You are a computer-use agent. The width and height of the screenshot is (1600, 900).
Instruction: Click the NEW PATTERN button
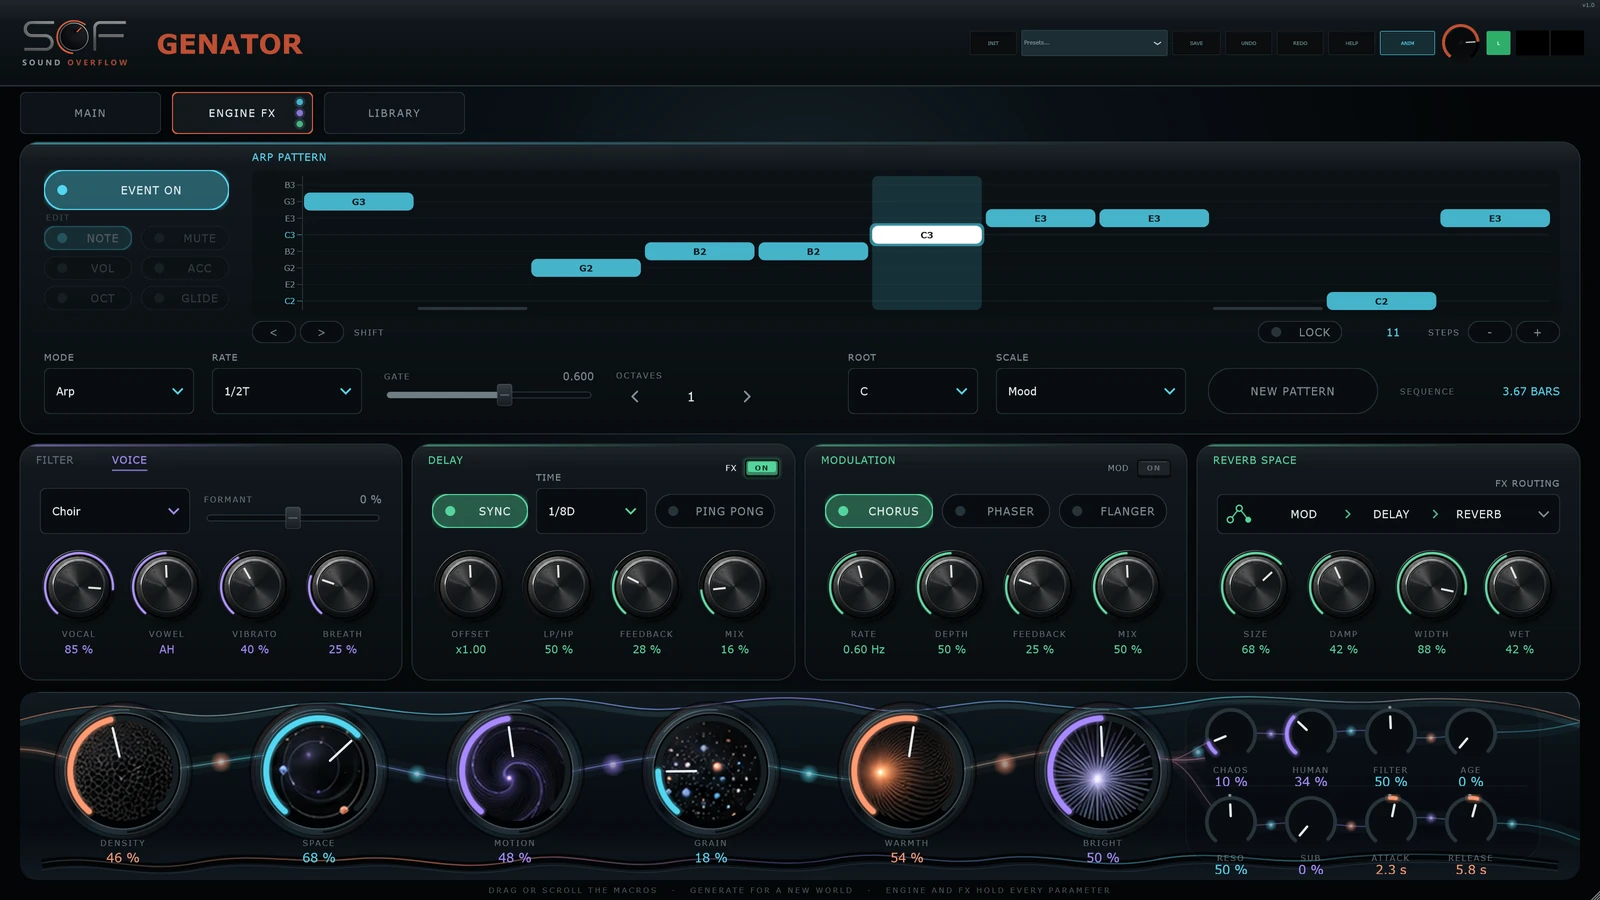coord(1292,391)
